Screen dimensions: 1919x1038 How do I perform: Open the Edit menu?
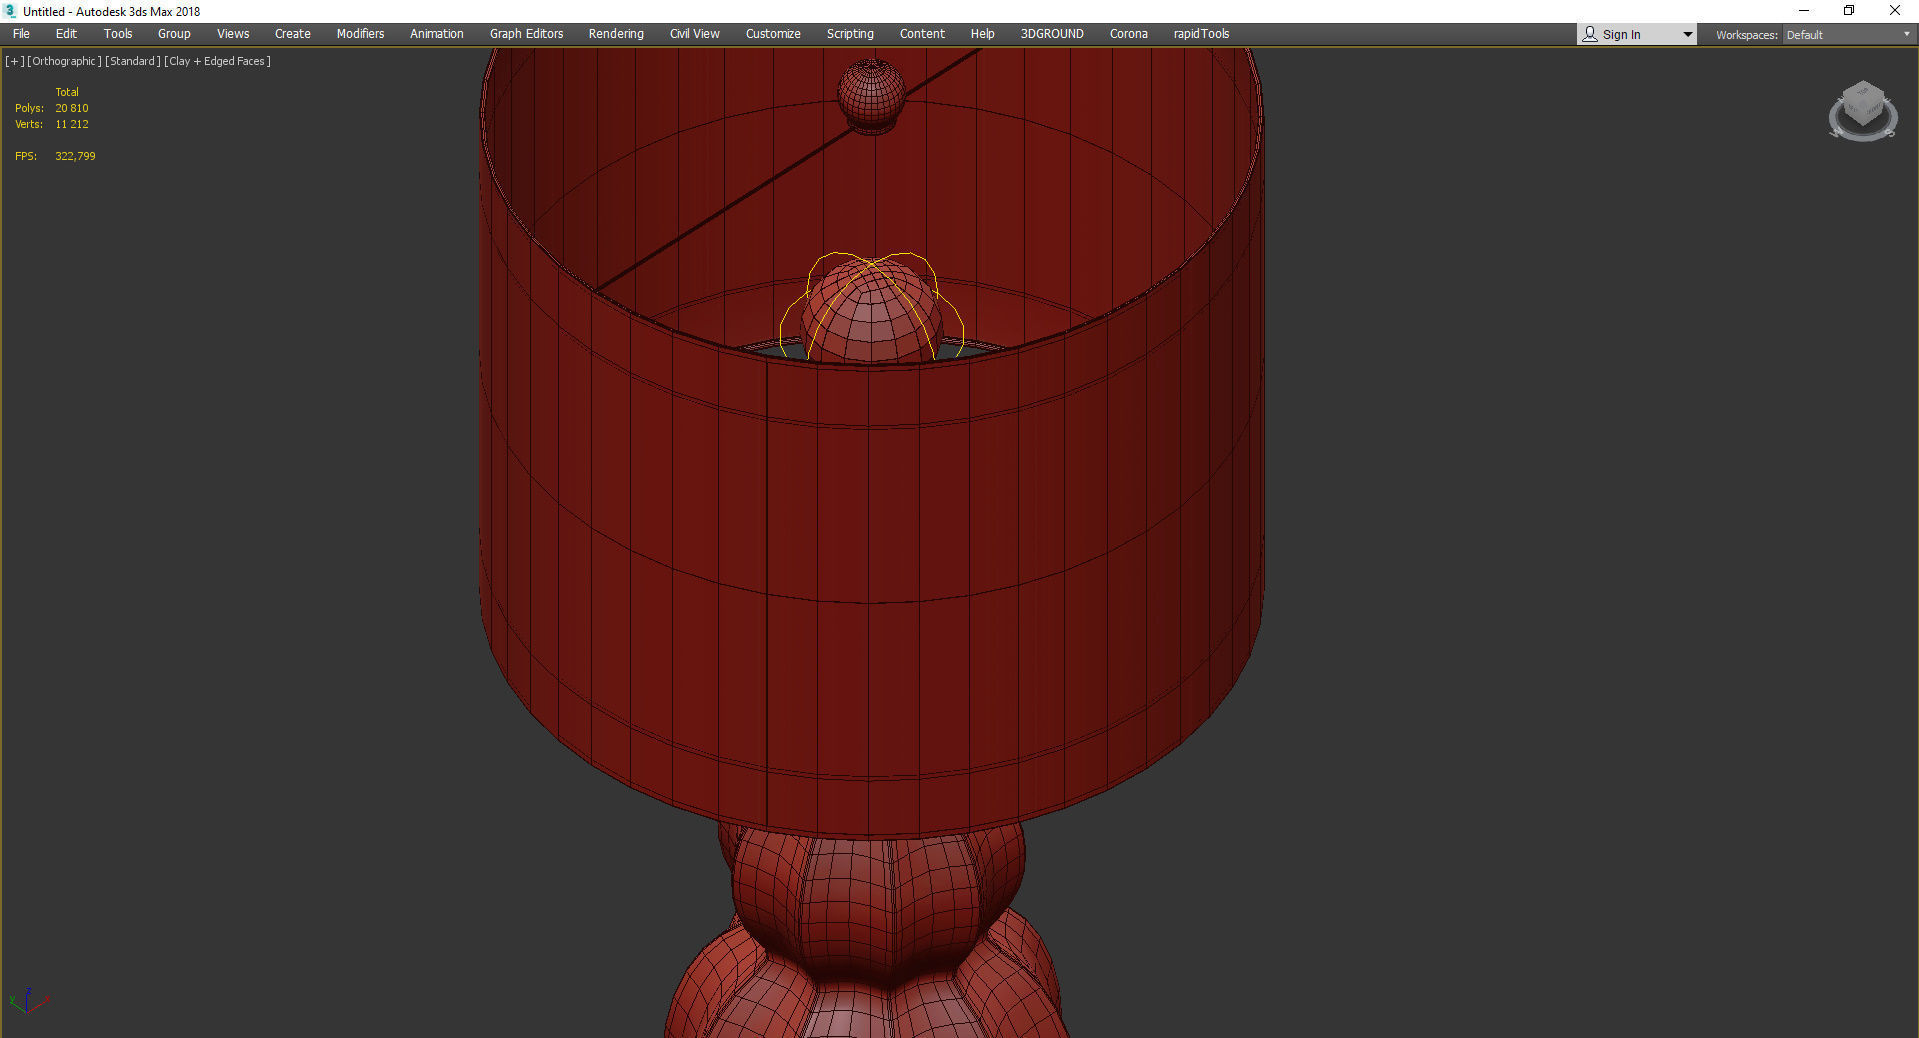(66, 34)
